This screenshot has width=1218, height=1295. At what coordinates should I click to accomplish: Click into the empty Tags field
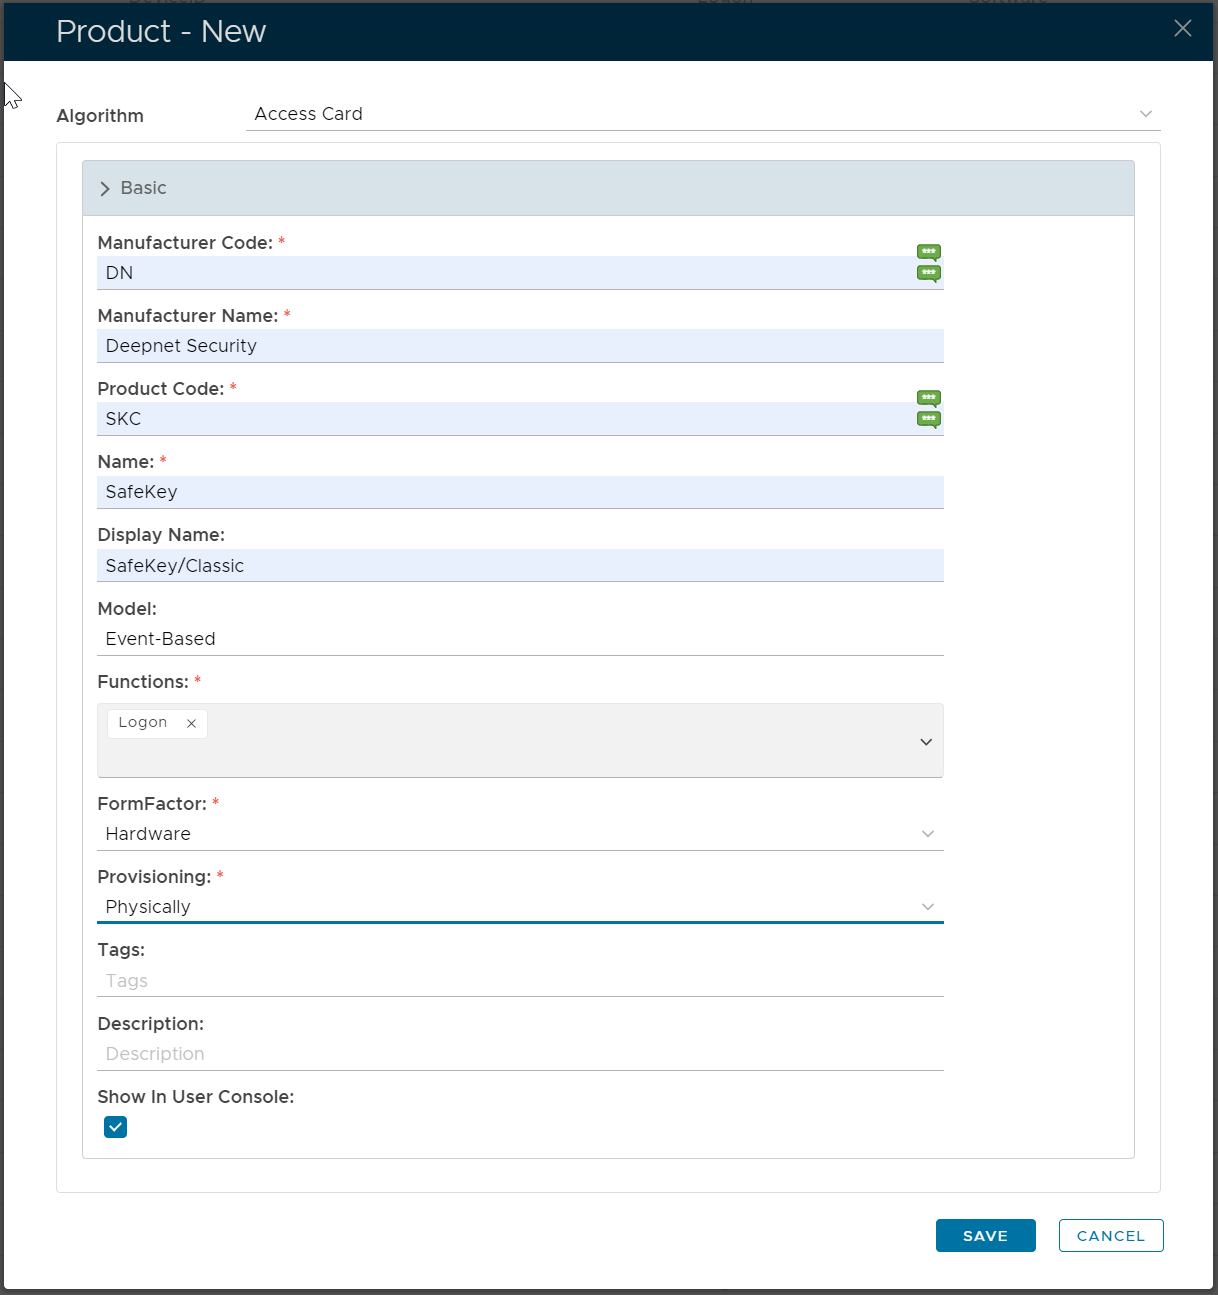coord(520,981)
